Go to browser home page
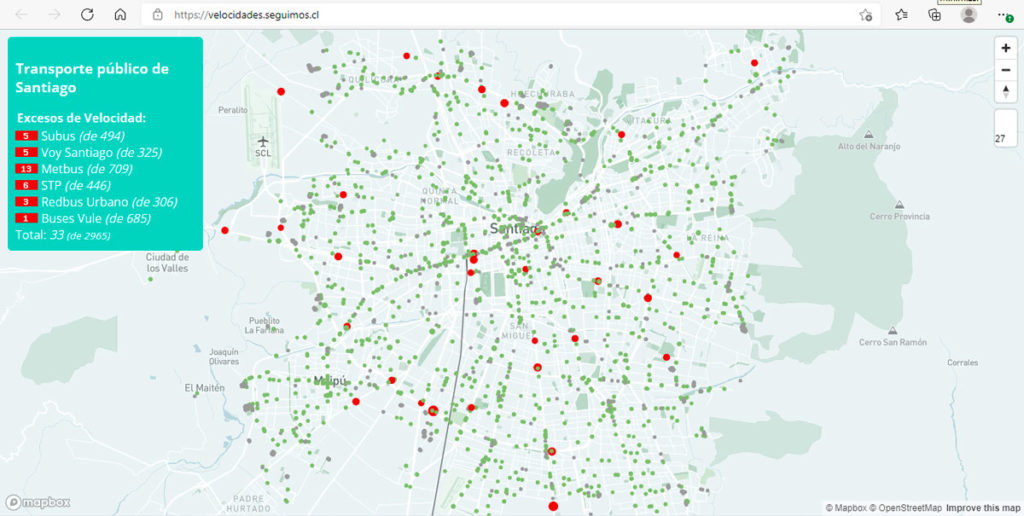Viewport: 1024px width, 516px height. point(120,15)
